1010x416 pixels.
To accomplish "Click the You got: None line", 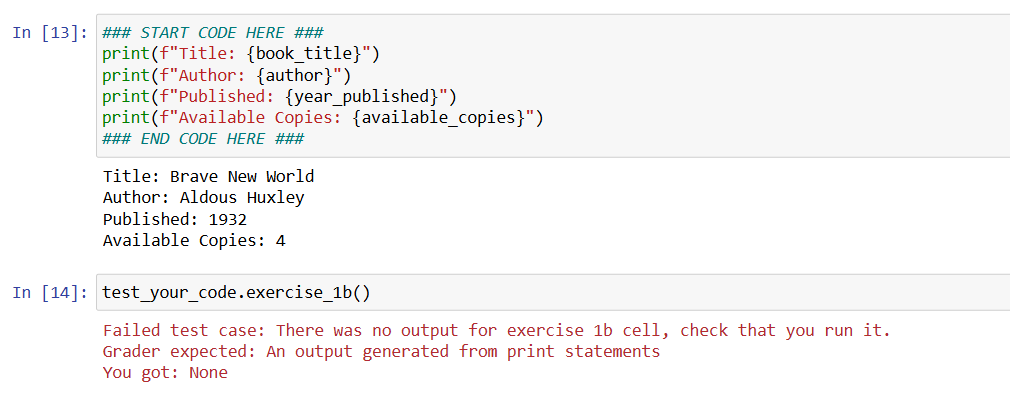I will pyautogui.click(x=166, y=373).
